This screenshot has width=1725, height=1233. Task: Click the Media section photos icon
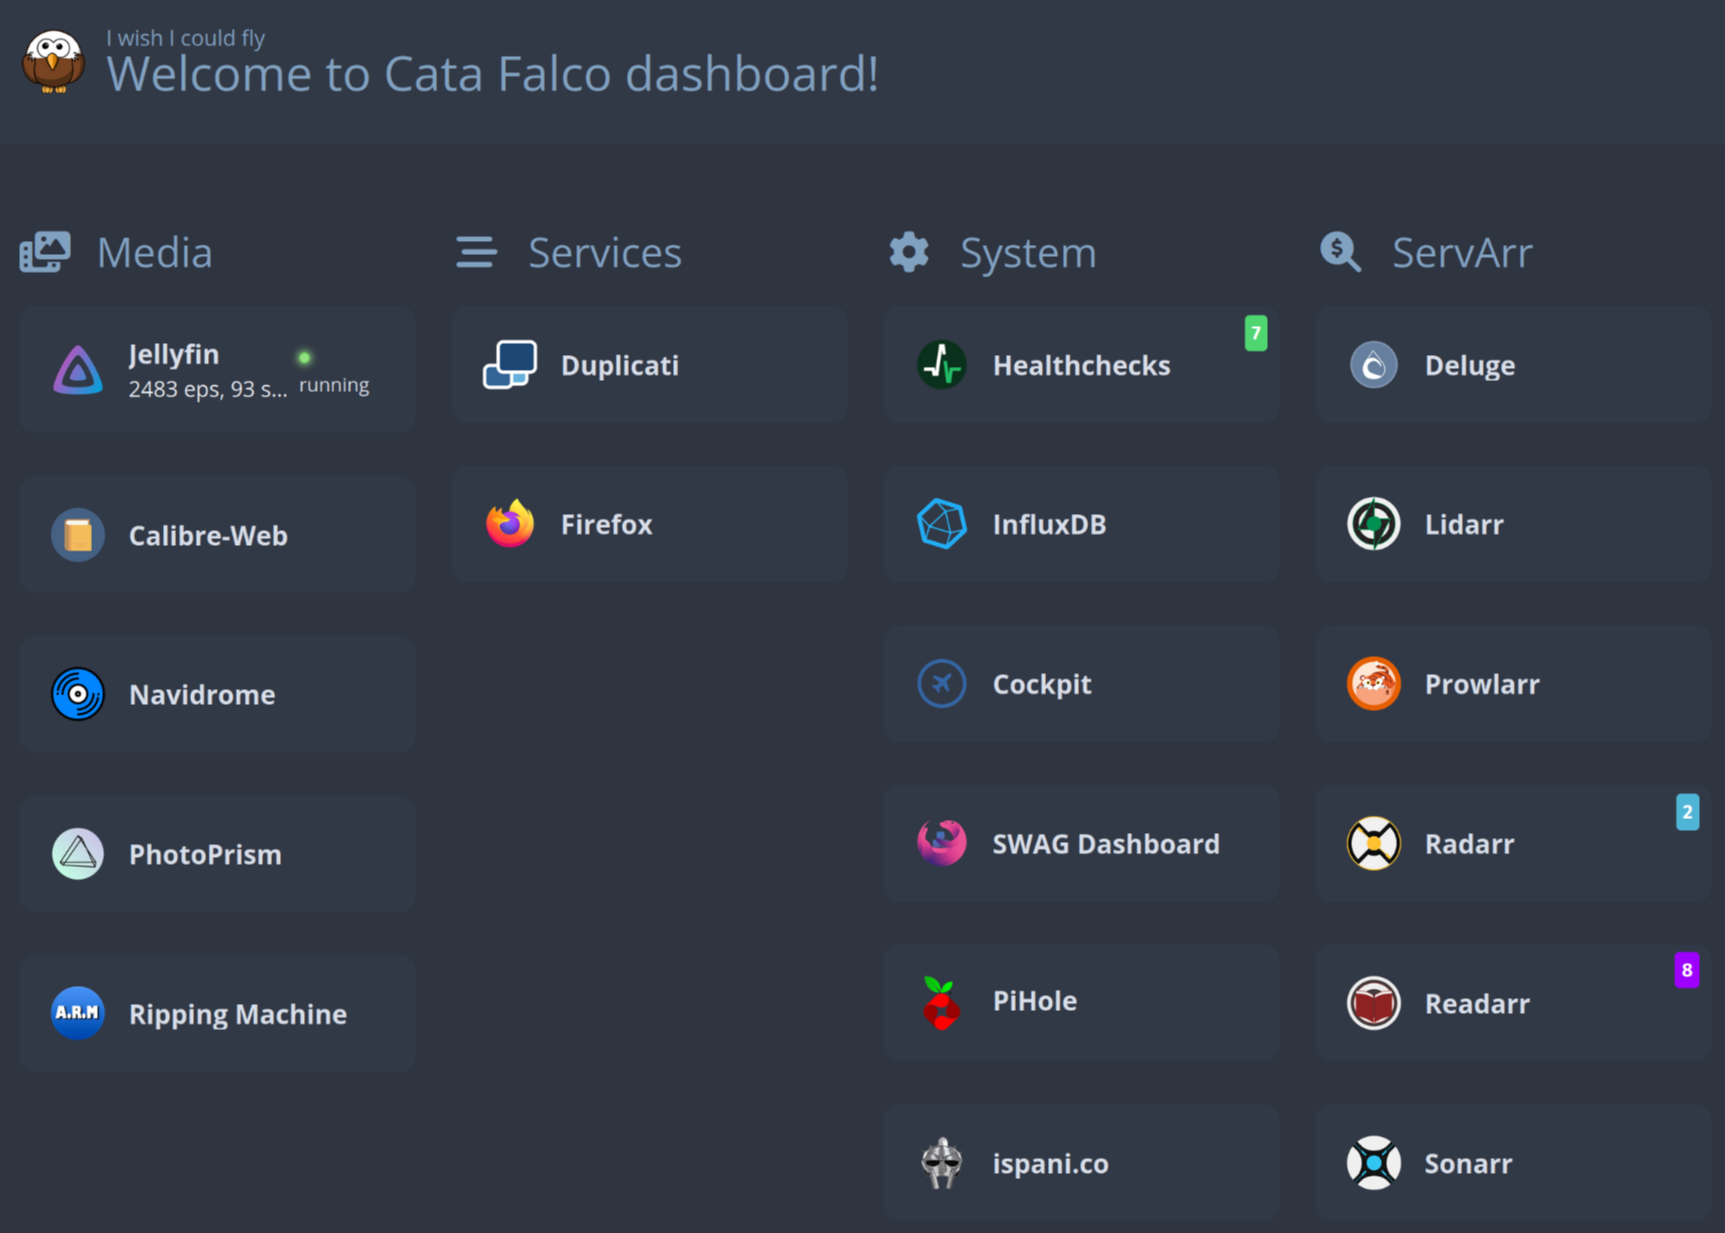pos(45,252)
